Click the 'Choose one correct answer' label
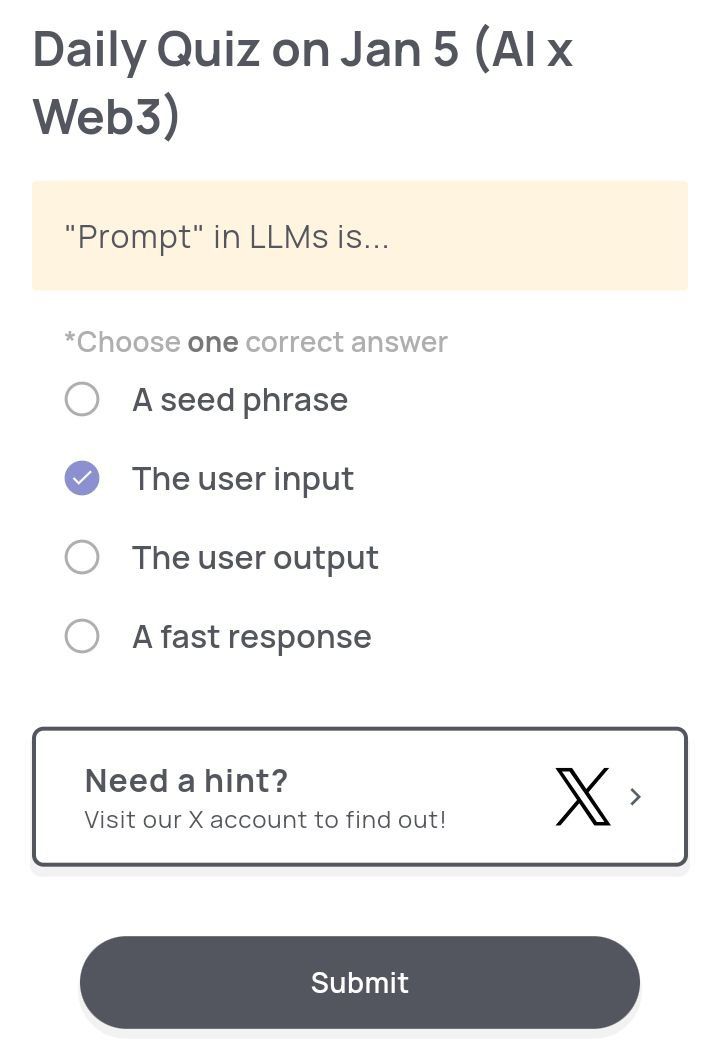Image resolution: width=720 pixels, height=1050 pixels. click(255, 341)
